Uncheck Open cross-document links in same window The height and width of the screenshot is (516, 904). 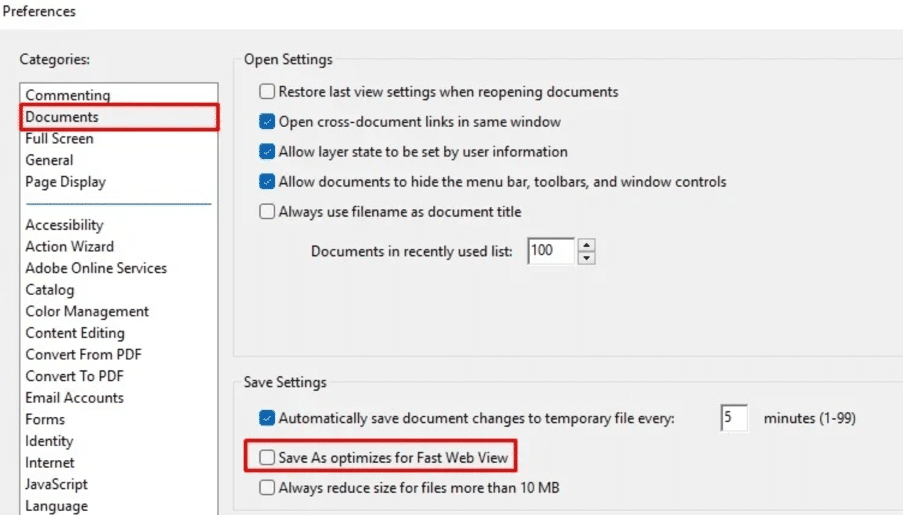266,122
